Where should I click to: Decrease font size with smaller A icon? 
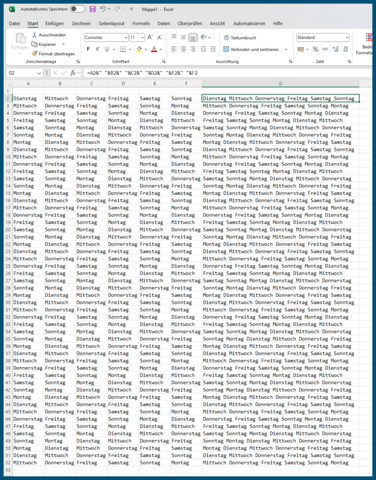coord(160,37)
